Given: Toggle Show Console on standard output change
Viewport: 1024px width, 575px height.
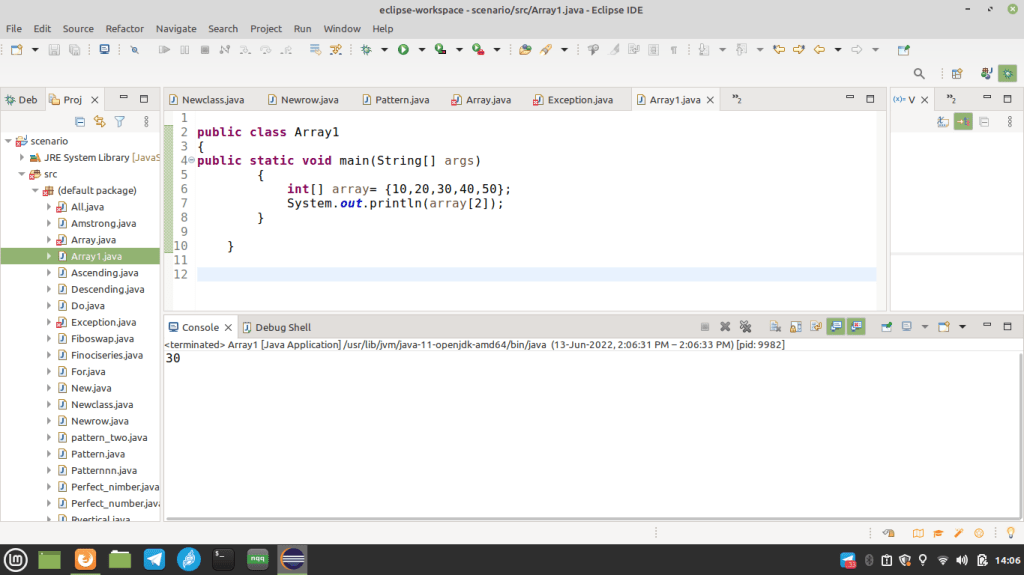Looking at the screenshot, I should 836,327.
